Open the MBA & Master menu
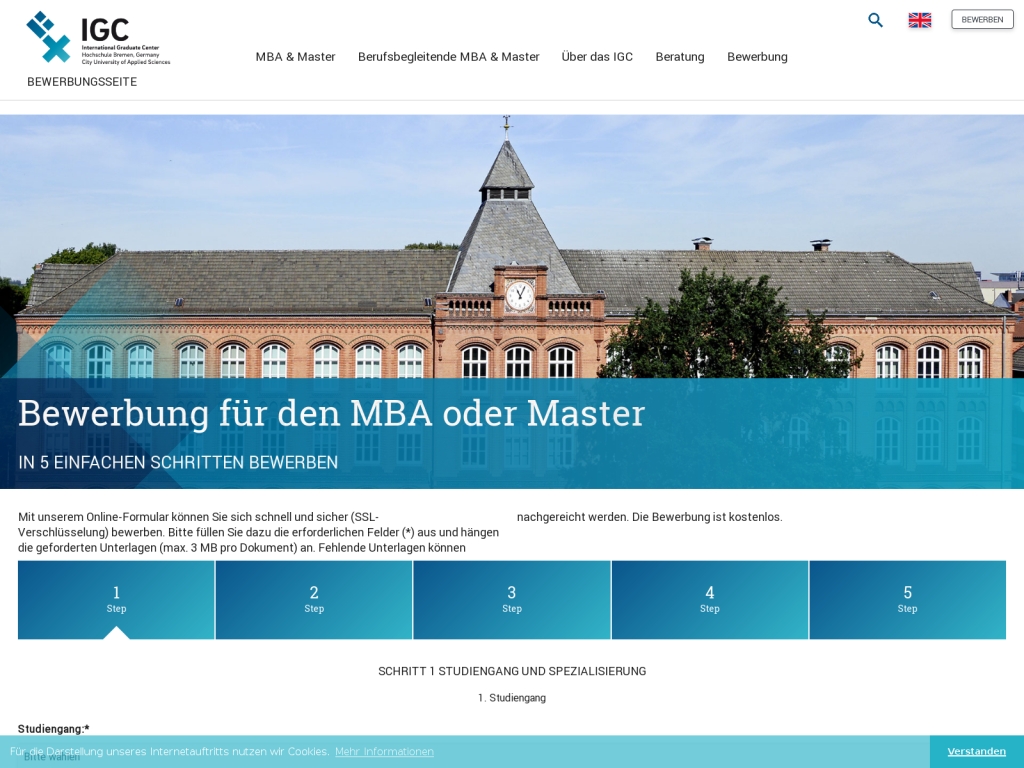 click(x=295, y=57)
